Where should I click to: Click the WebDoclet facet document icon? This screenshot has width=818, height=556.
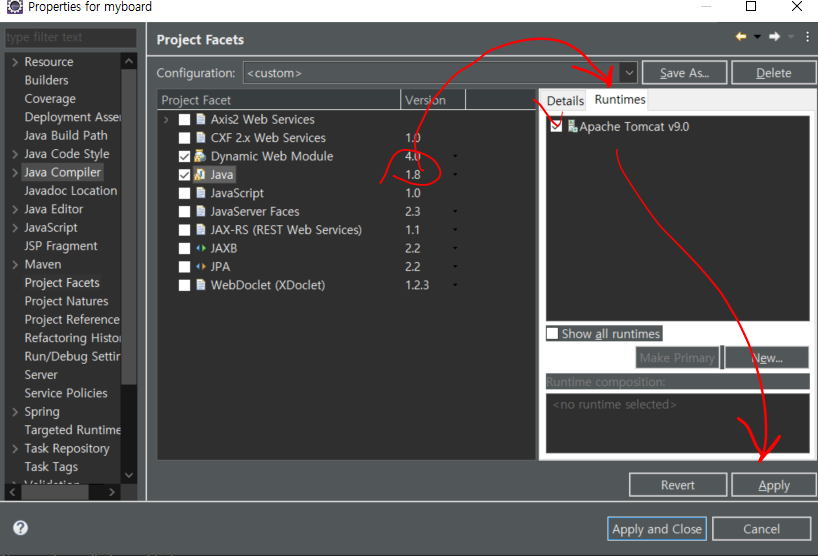point(201,285)
